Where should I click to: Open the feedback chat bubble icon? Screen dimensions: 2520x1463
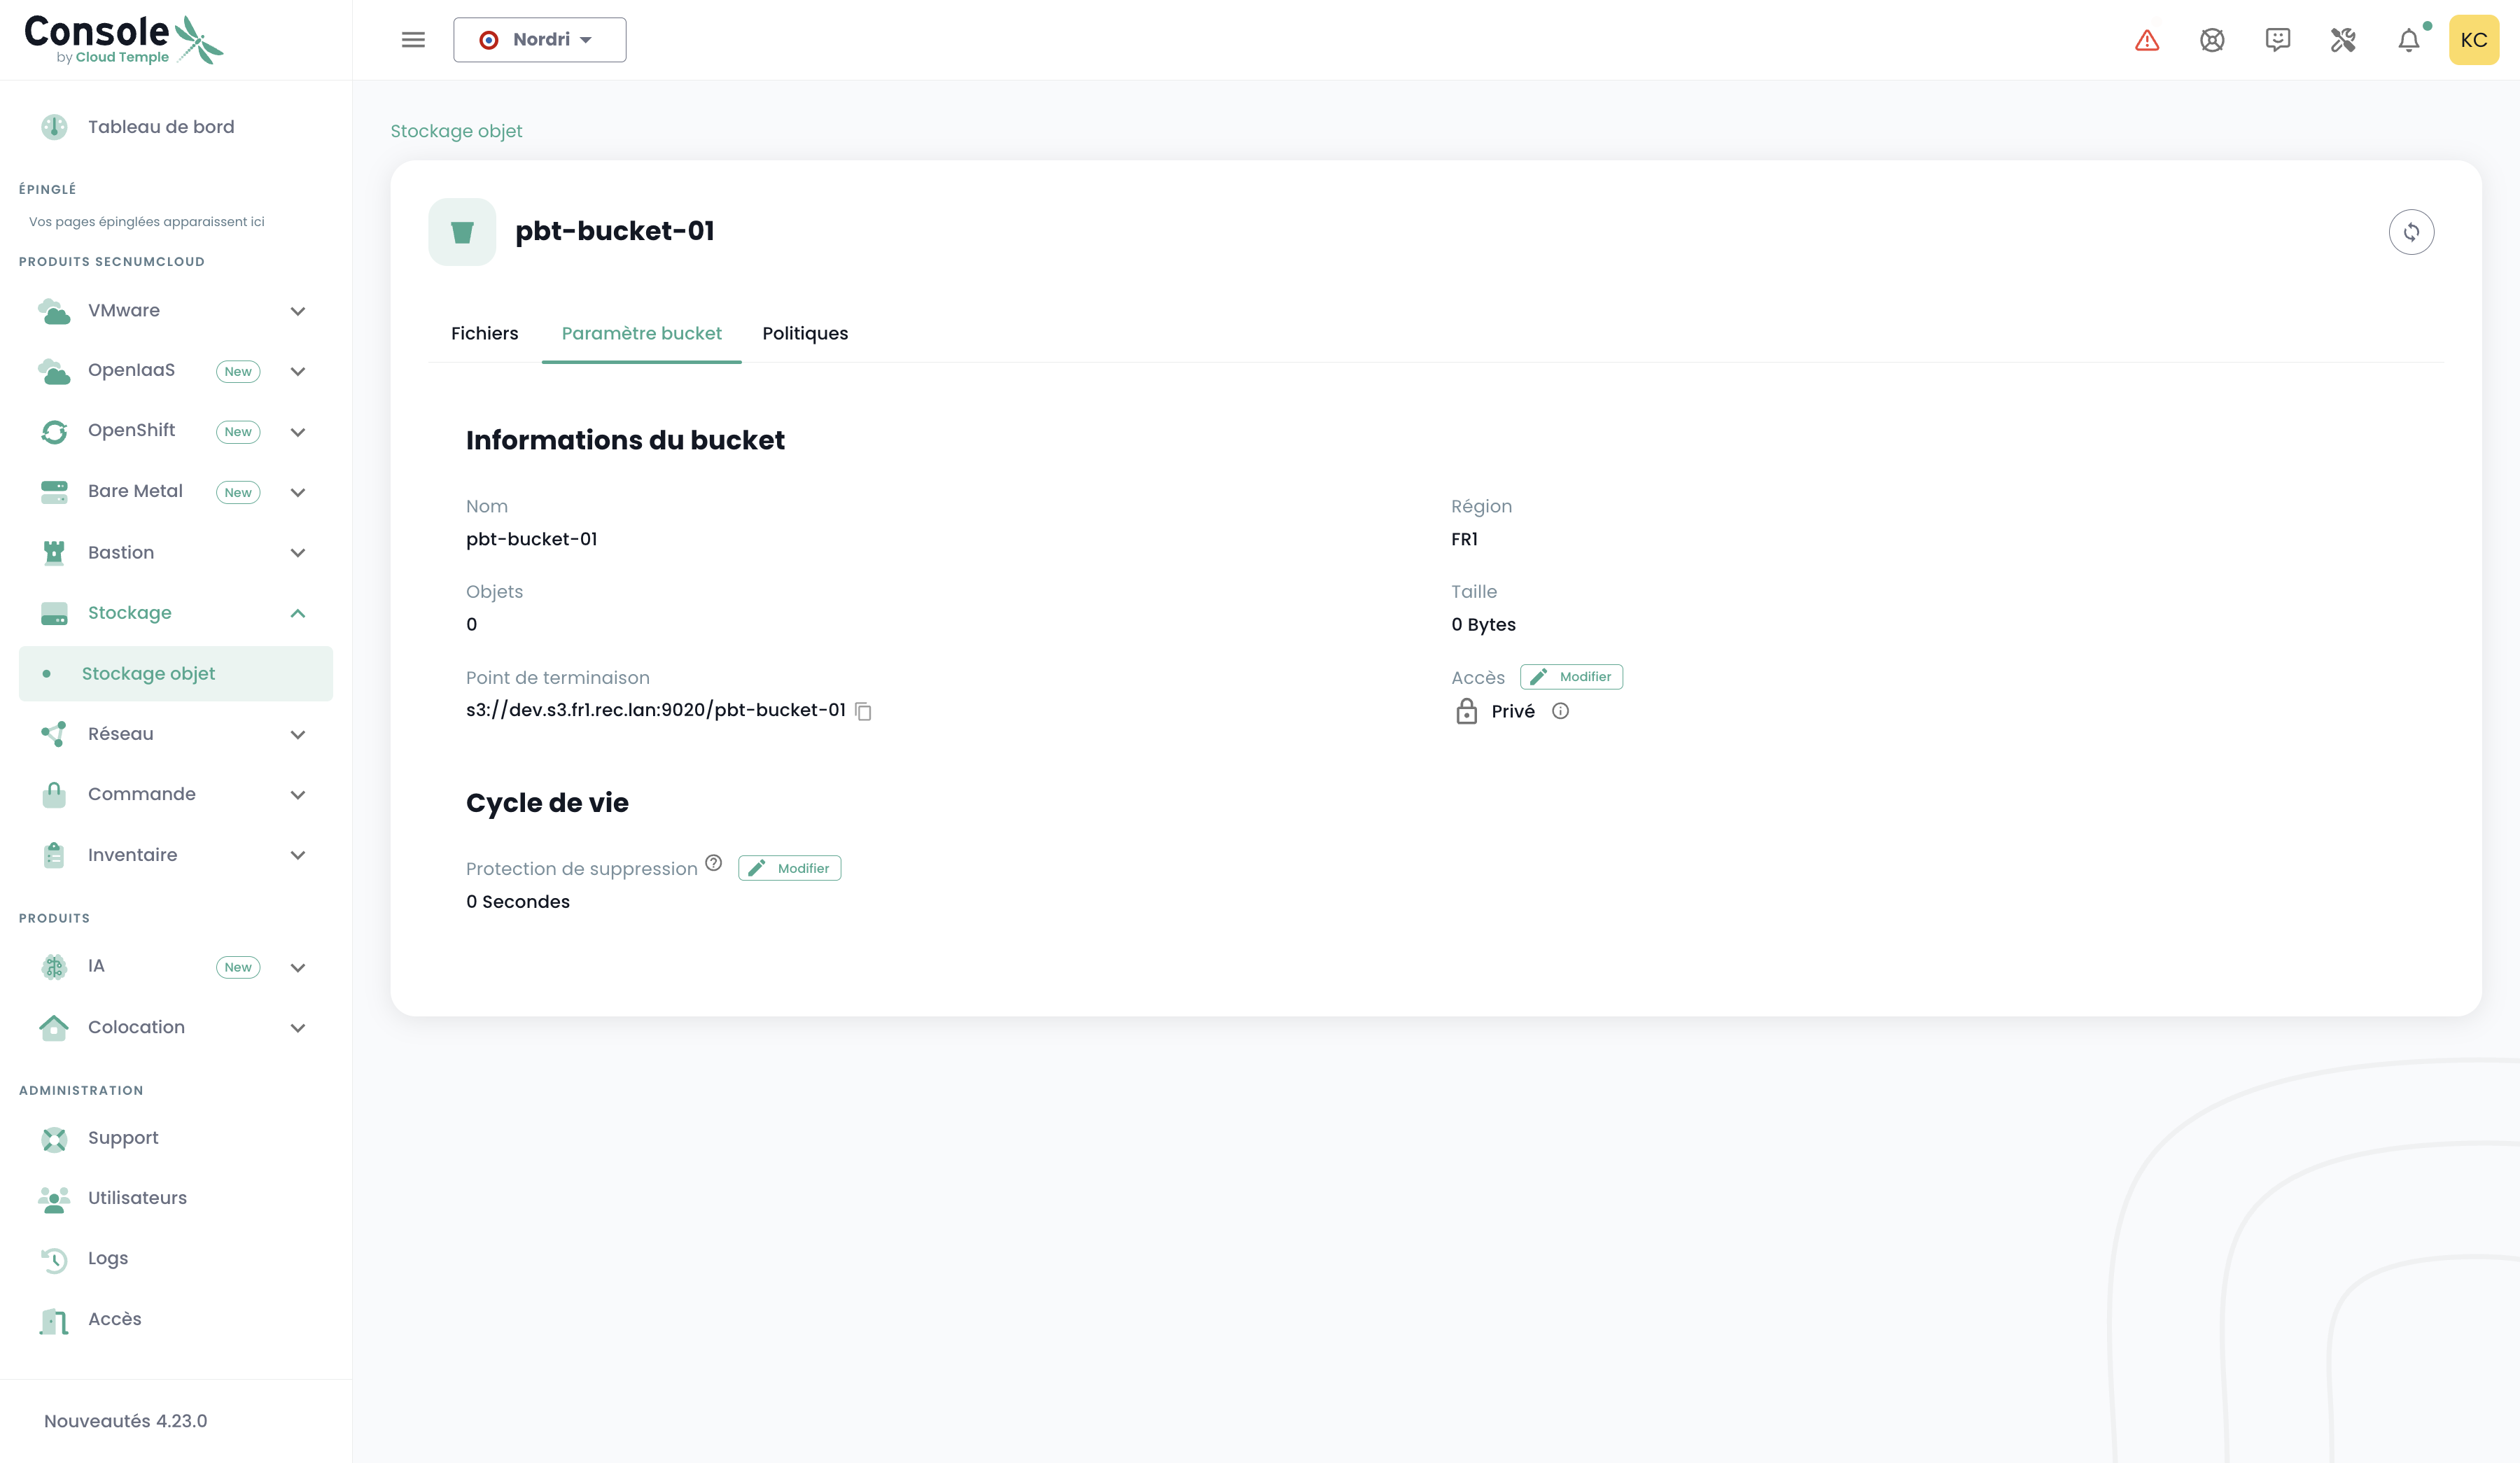click(x=2277, y=40)
